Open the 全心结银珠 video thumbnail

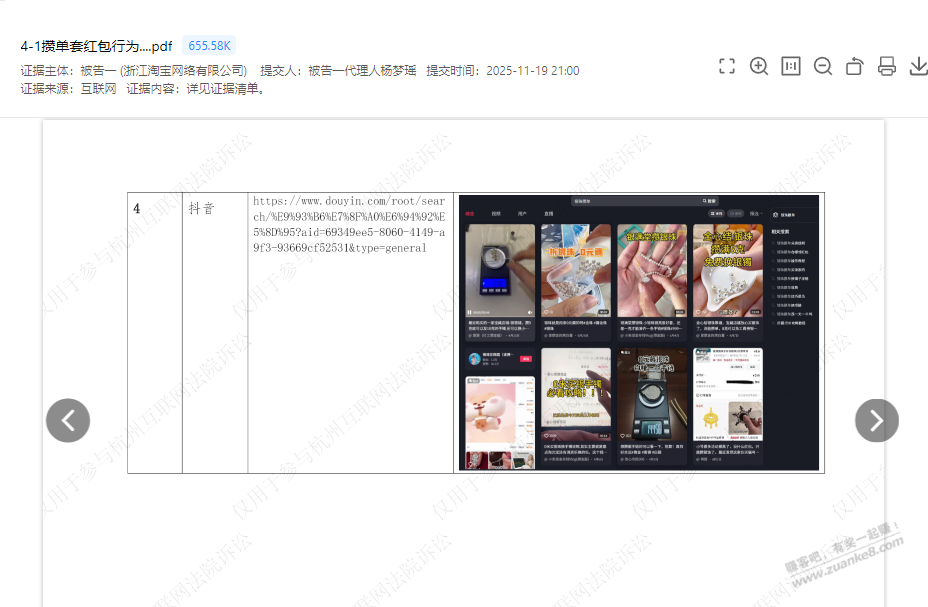click(x=727, y=270)
